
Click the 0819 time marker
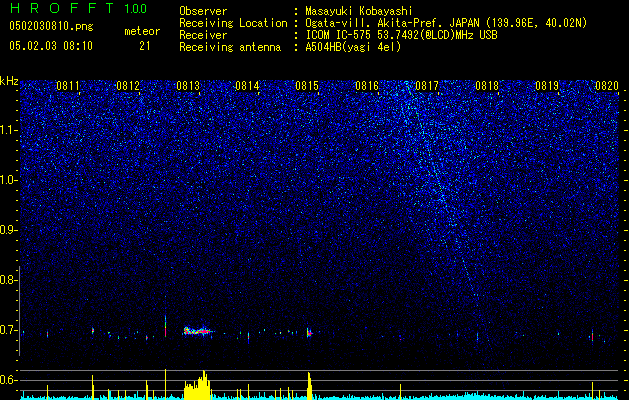click(547, 86)
